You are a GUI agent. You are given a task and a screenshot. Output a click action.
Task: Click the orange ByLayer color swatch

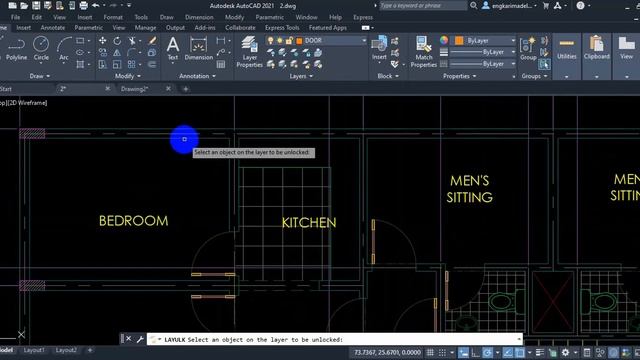tap(459, 40)
